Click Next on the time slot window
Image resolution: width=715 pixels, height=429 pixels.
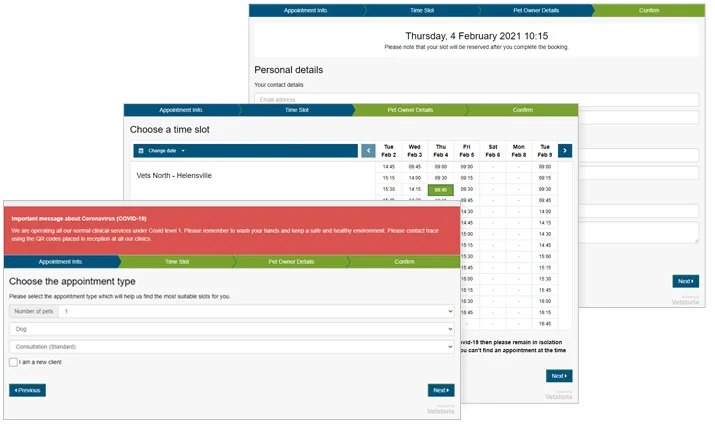coord(559,376)
